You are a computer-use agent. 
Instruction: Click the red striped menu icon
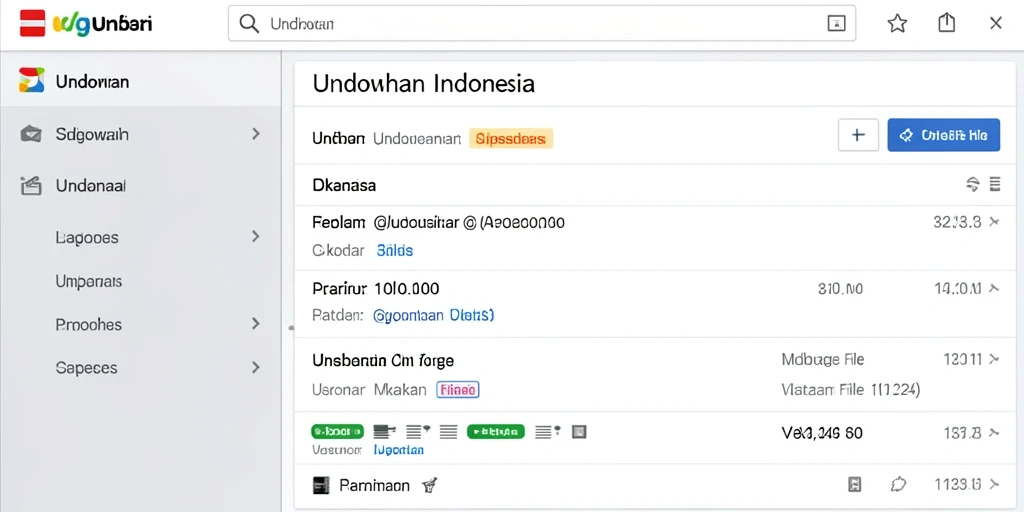(x=33, y=23)
